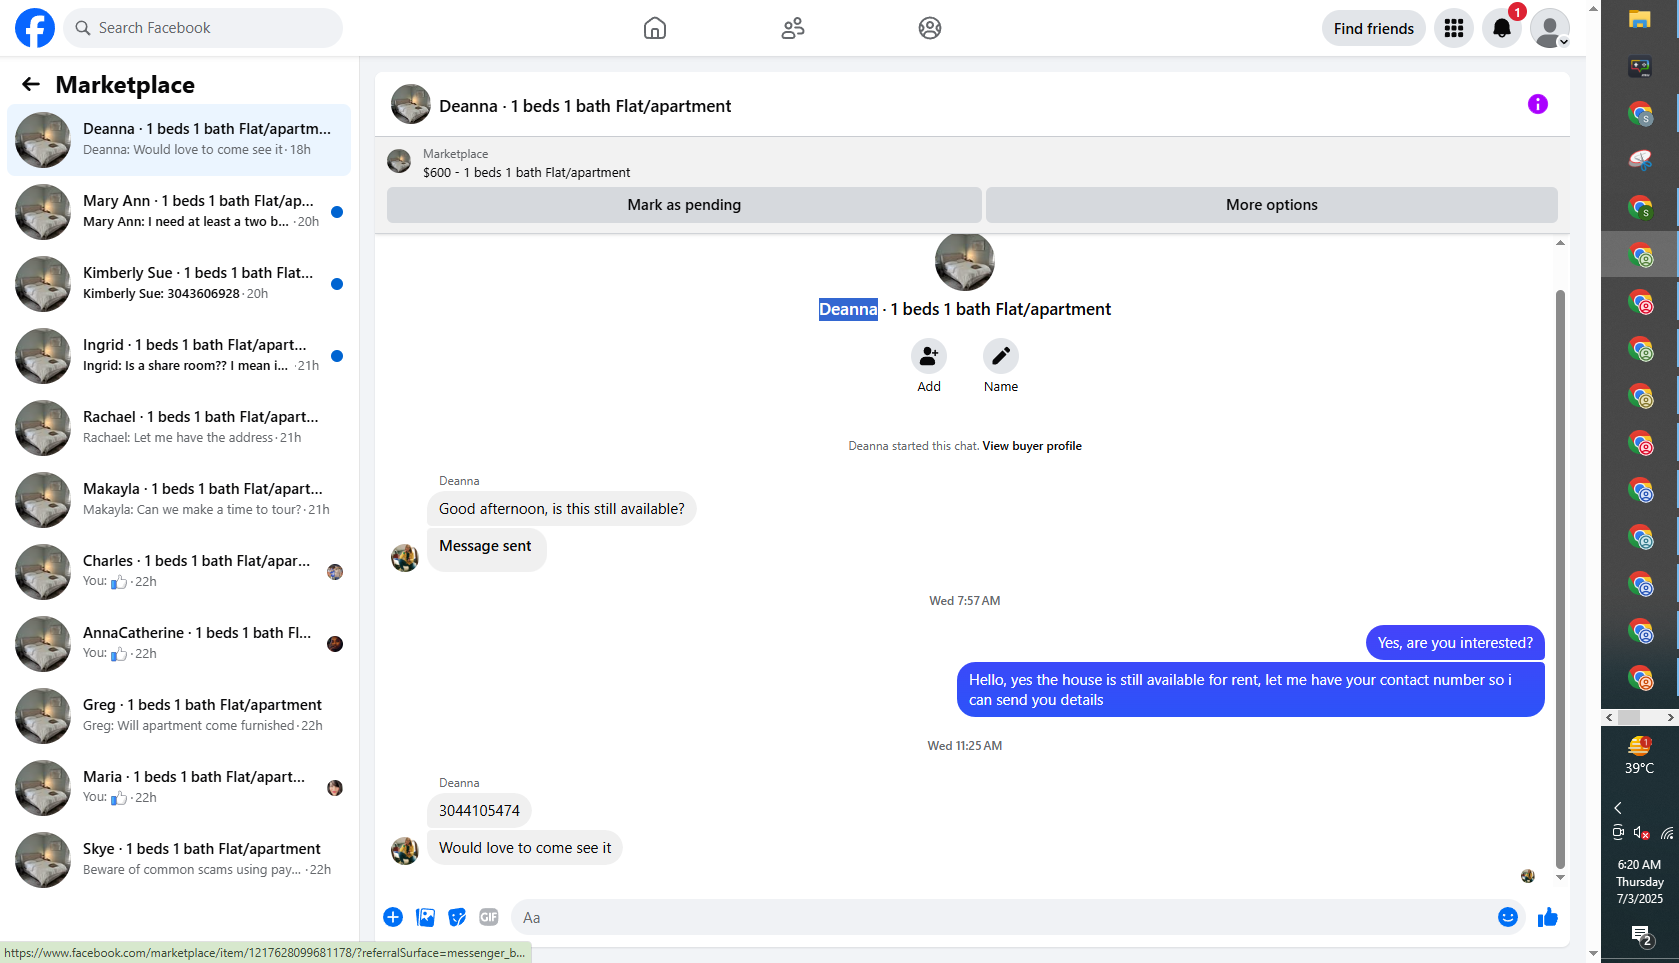Click the taskbar volume muted icon
Viewport: 1679px width, 963px height.
pyautogui.click(x=1641, y=832)
